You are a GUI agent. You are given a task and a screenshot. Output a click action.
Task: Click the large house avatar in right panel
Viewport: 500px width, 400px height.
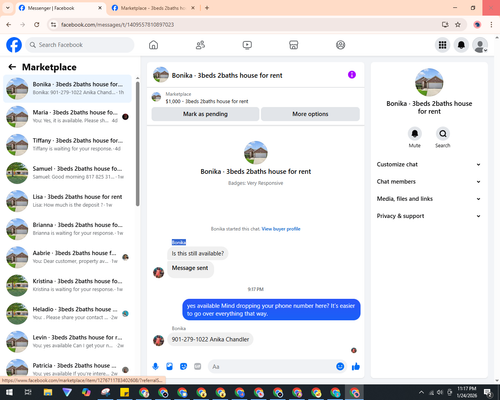point(429,82)
